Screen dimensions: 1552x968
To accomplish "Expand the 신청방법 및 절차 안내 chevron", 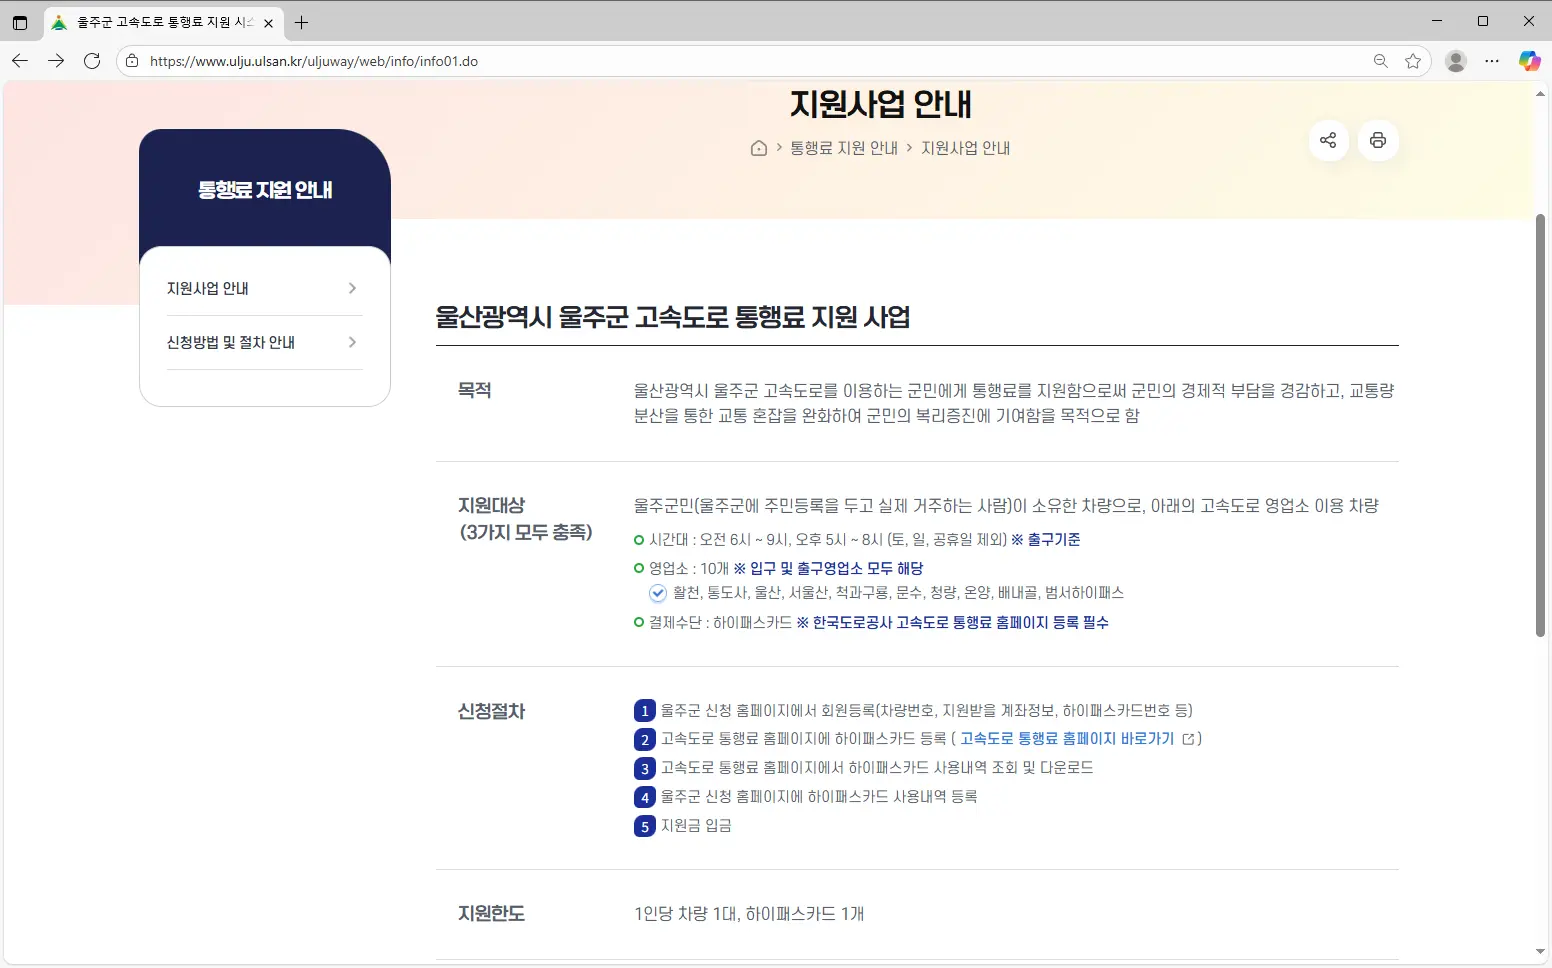I will [x=351, y=341].
